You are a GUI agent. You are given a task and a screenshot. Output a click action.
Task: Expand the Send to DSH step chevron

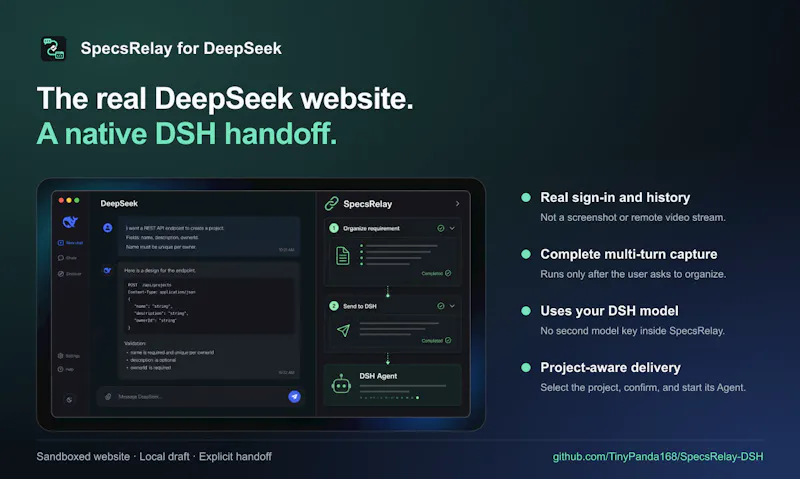point(452,306)
